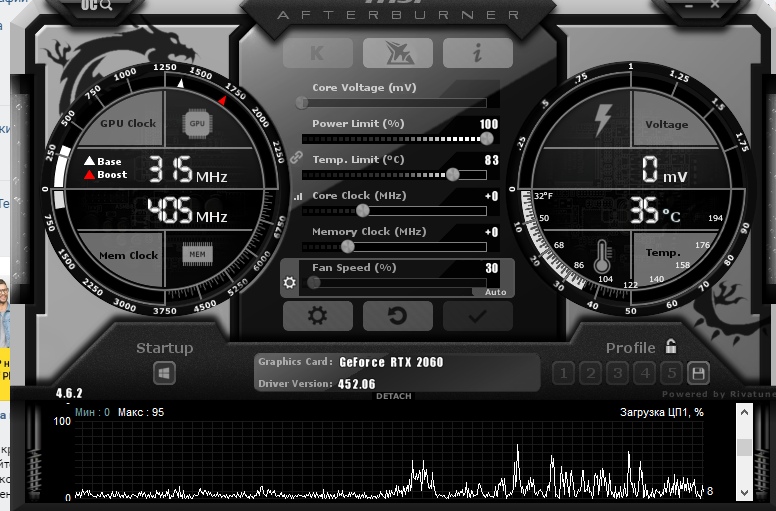Open the OC Scanner search icon
776x511 pixels.
(x=97, y=5)
